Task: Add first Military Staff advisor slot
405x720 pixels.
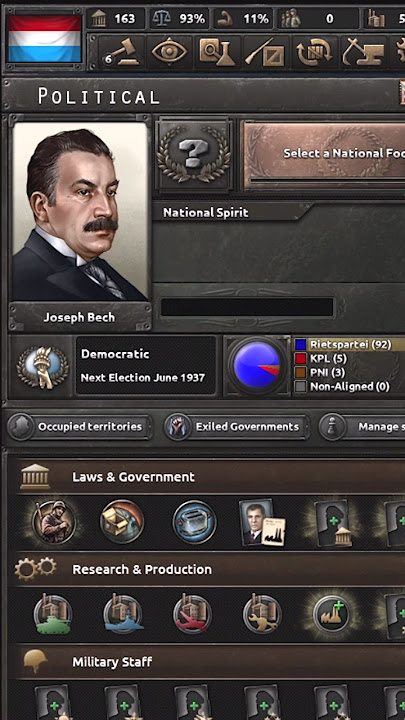Action: tap(54, 703)
